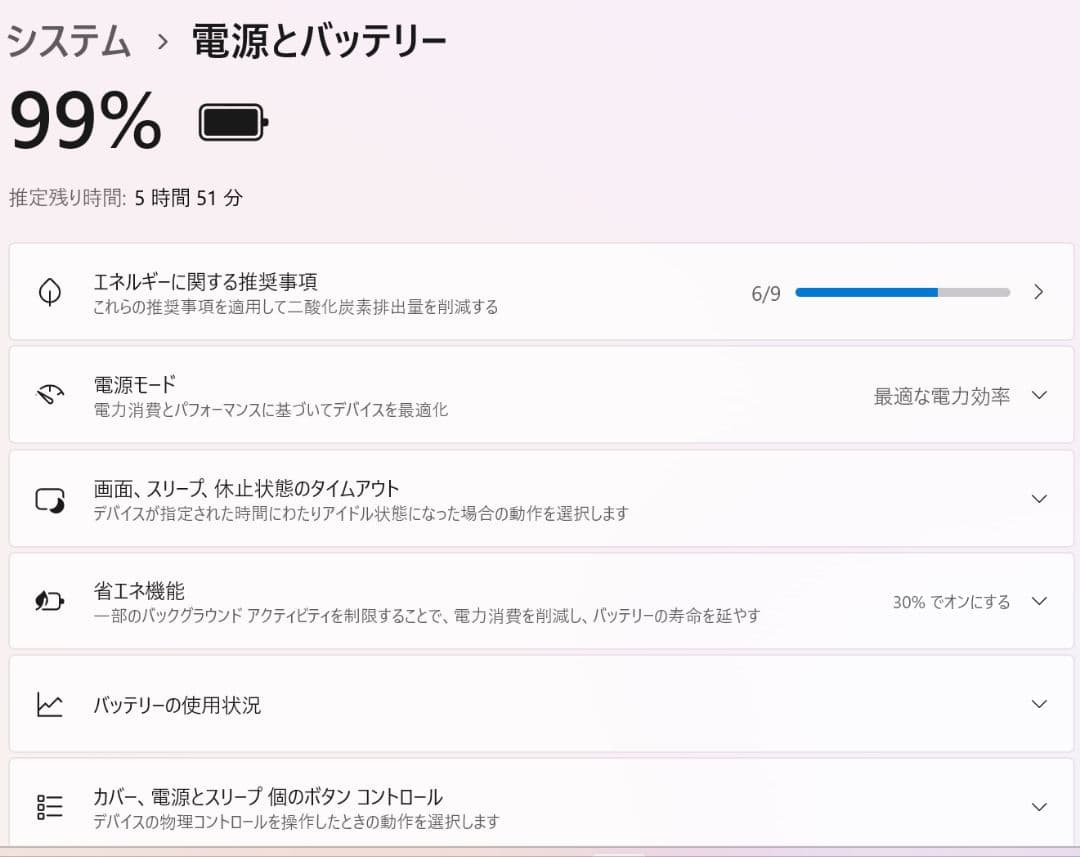Expand the 画面、スリープ、休止状態のタイムアウト section
Screen dimensions: 1080x857
tap(1038, 497)
